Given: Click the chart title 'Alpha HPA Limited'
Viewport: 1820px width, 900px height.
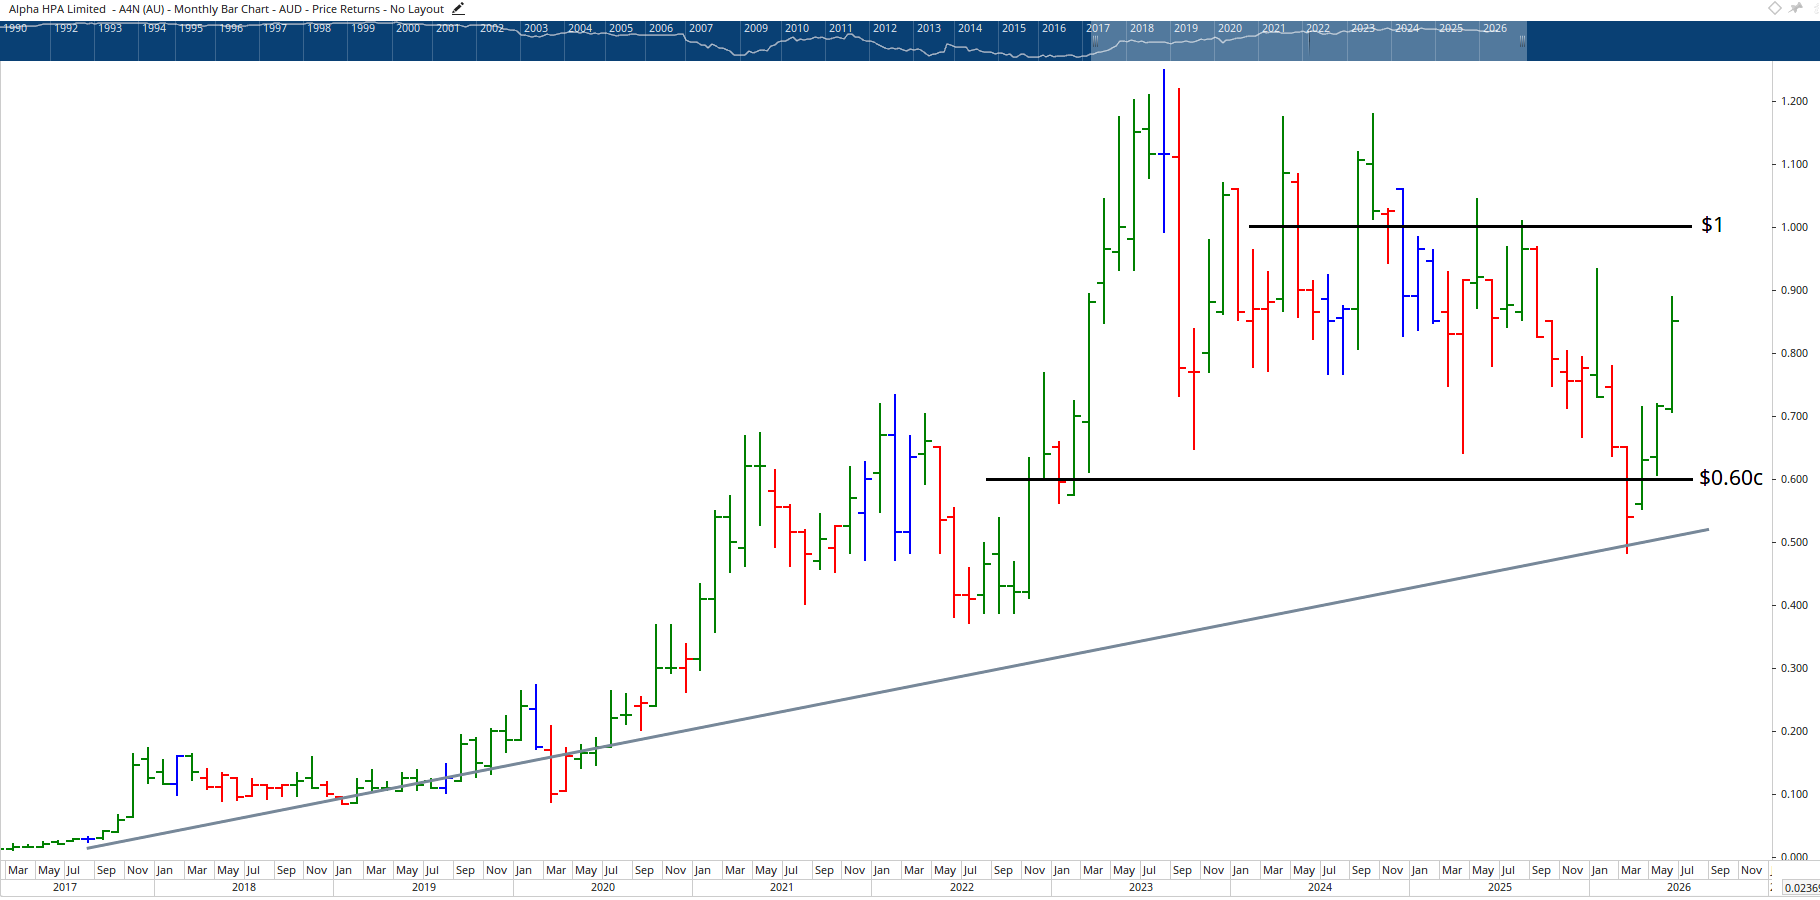Looking at the screenshot, I should point(57,9).
